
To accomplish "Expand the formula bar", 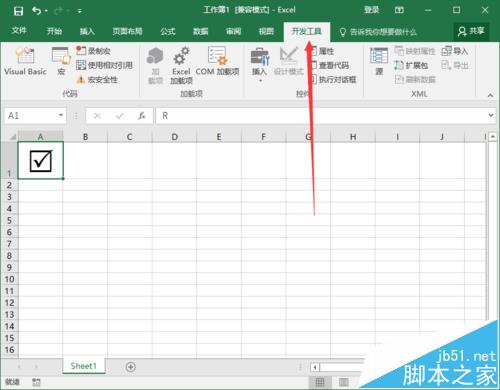I will tap(491, 115).
